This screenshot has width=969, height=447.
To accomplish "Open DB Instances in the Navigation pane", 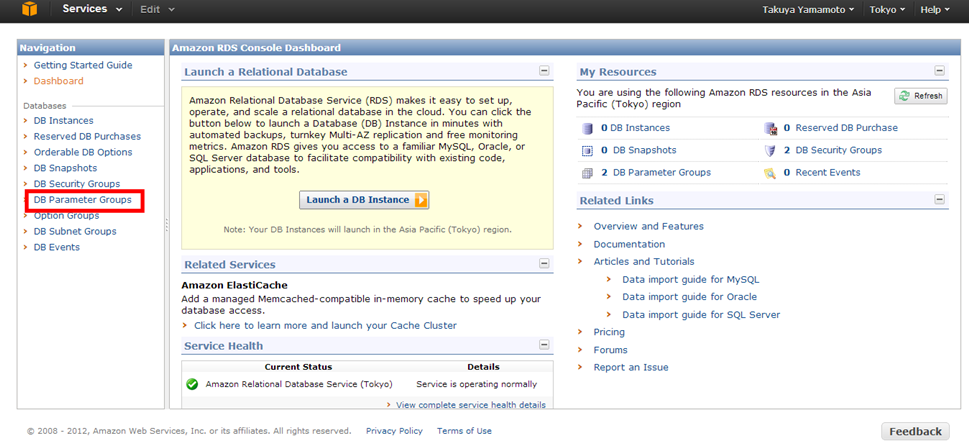I will tap(64, 121).
